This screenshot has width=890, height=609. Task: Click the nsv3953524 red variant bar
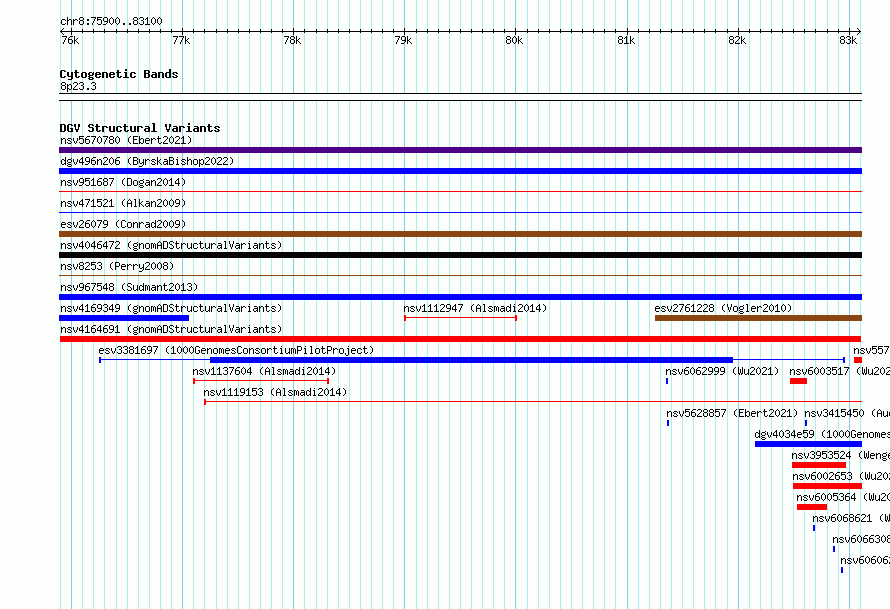[x=819, y=465]
